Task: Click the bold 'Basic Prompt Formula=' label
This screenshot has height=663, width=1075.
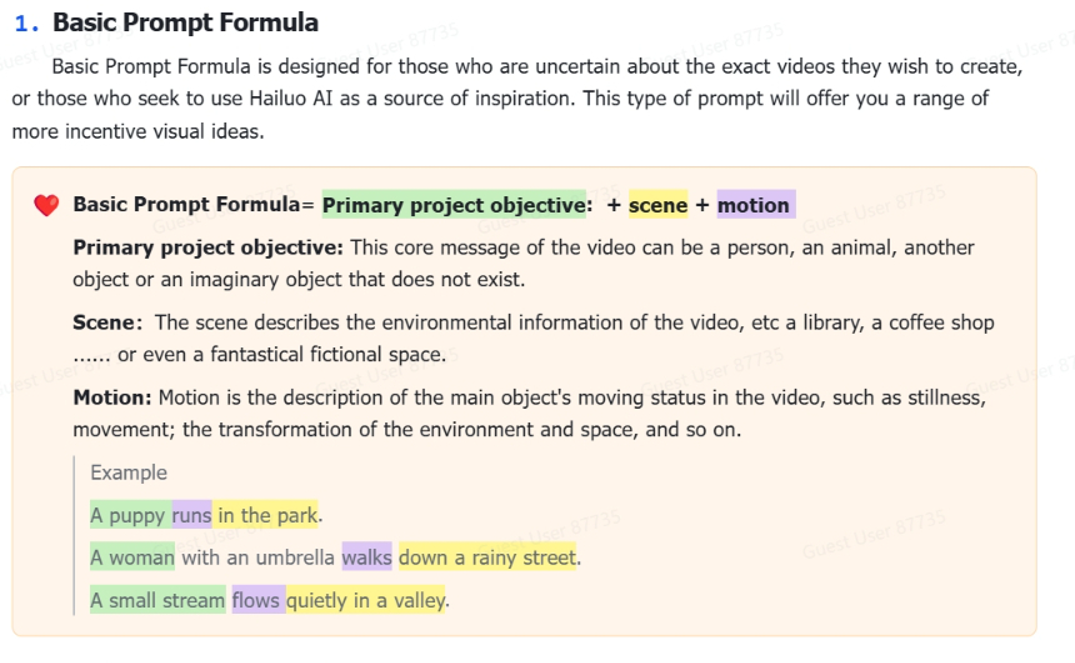Action: pyautogui.click(x=193, y=204)
